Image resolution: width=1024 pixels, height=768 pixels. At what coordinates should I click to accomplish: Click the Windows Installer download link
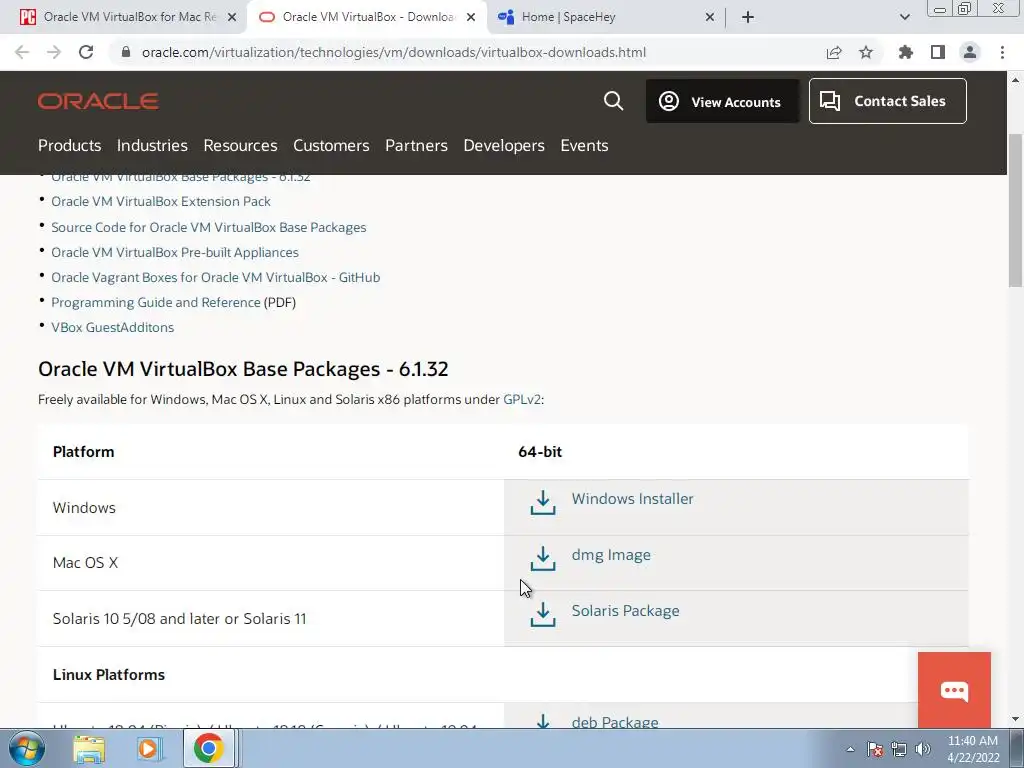coord(632,498)
